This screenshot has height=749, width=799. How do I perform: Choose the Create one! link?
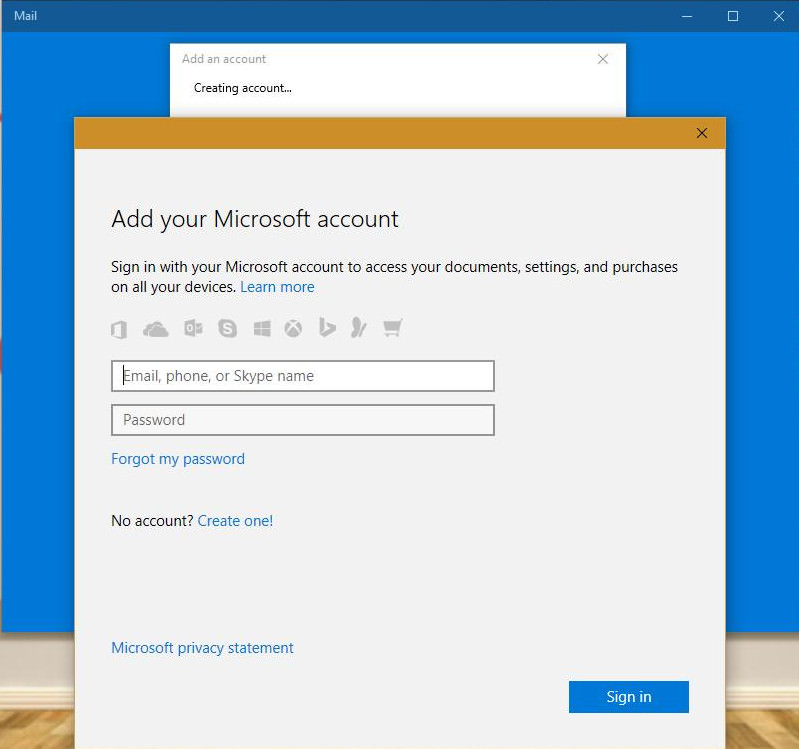pos(235,521)
